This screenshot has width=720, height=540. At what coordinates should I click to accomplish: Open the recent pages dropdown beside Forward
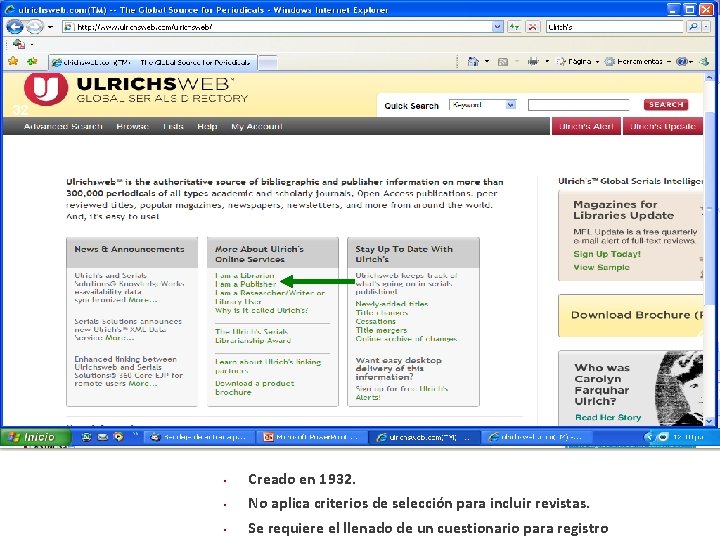tap(51, 27)
